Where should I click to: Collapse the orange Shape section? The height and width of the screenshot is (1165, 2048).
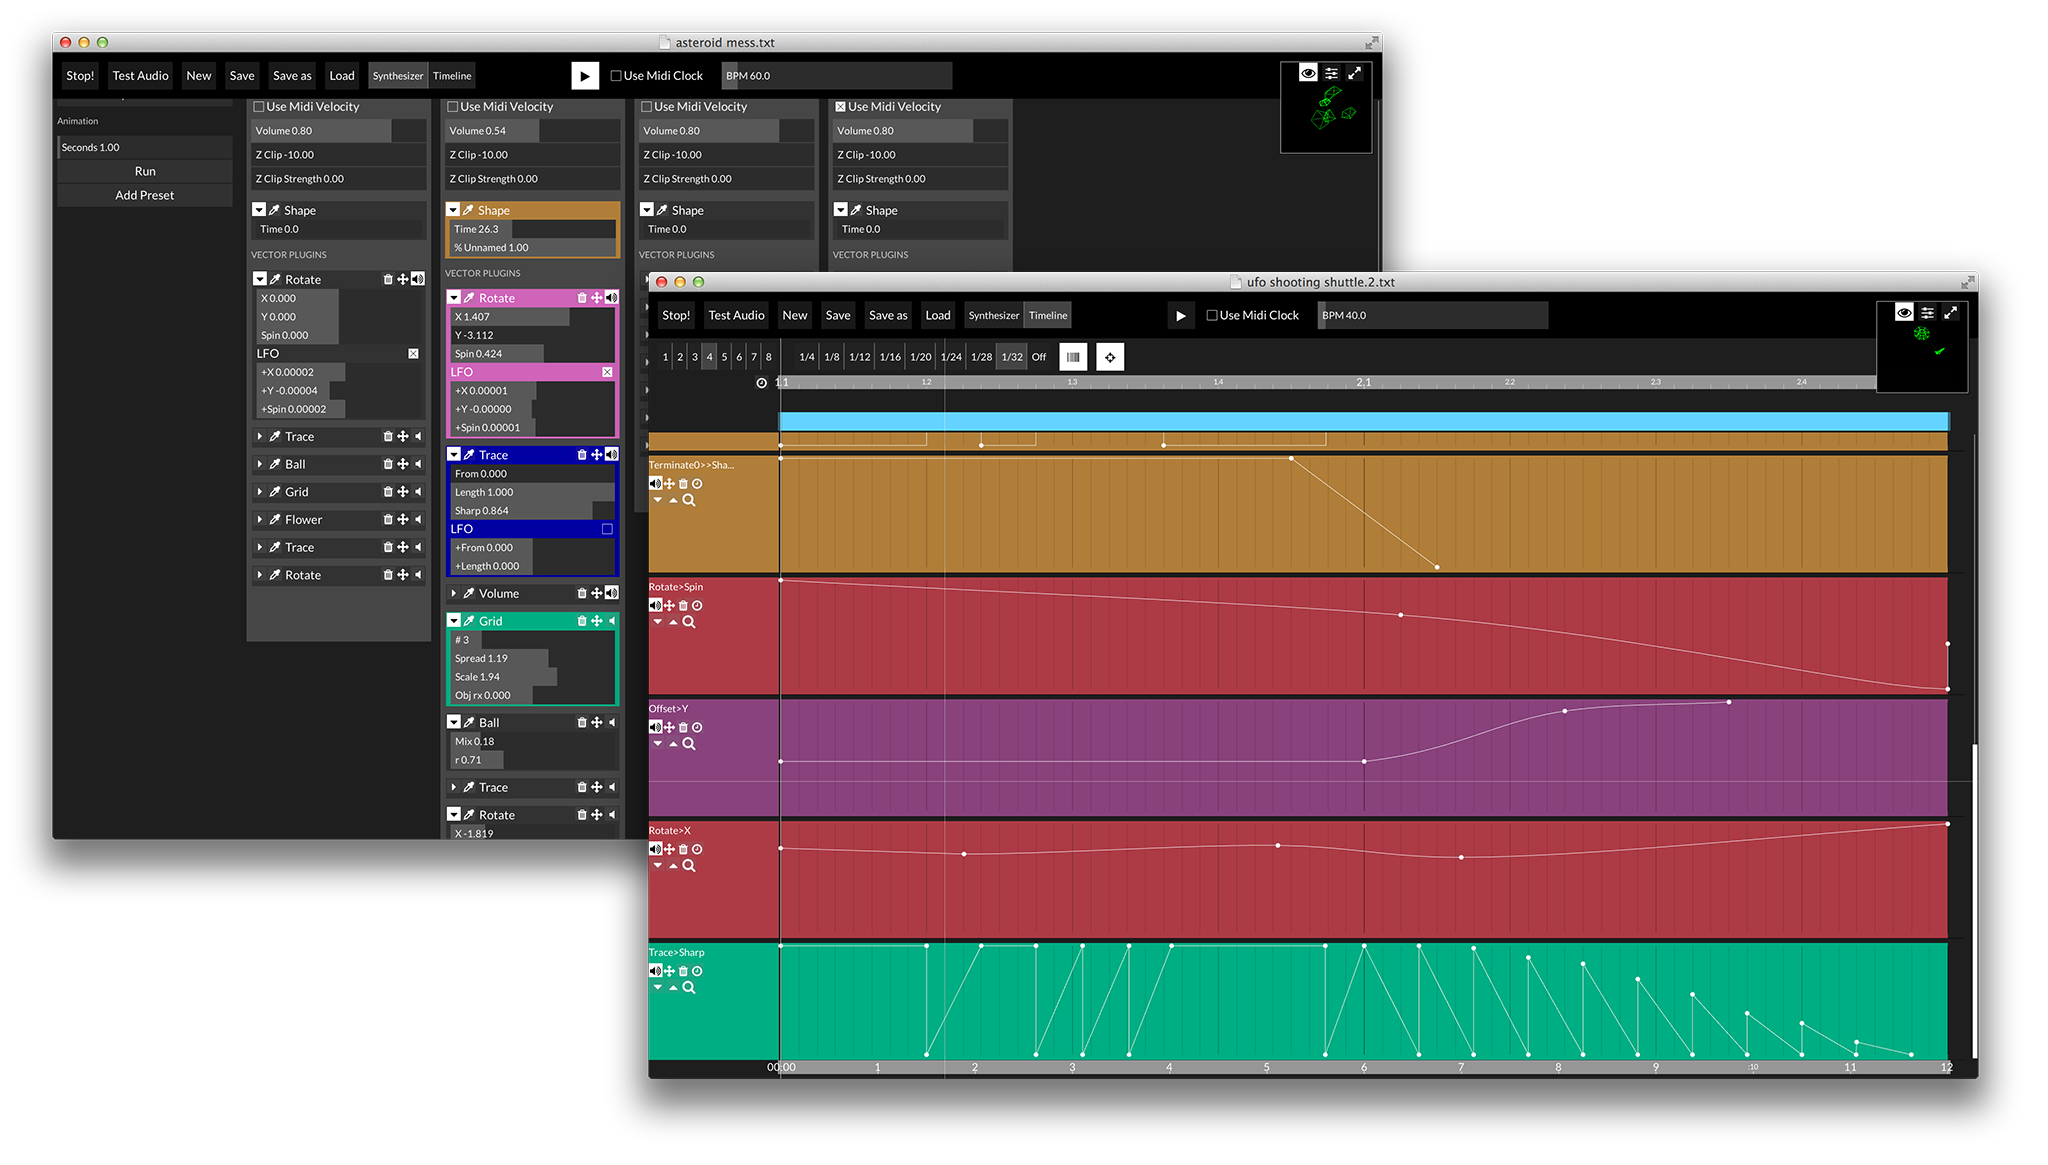pyautogui.click(x=453, y=210)
